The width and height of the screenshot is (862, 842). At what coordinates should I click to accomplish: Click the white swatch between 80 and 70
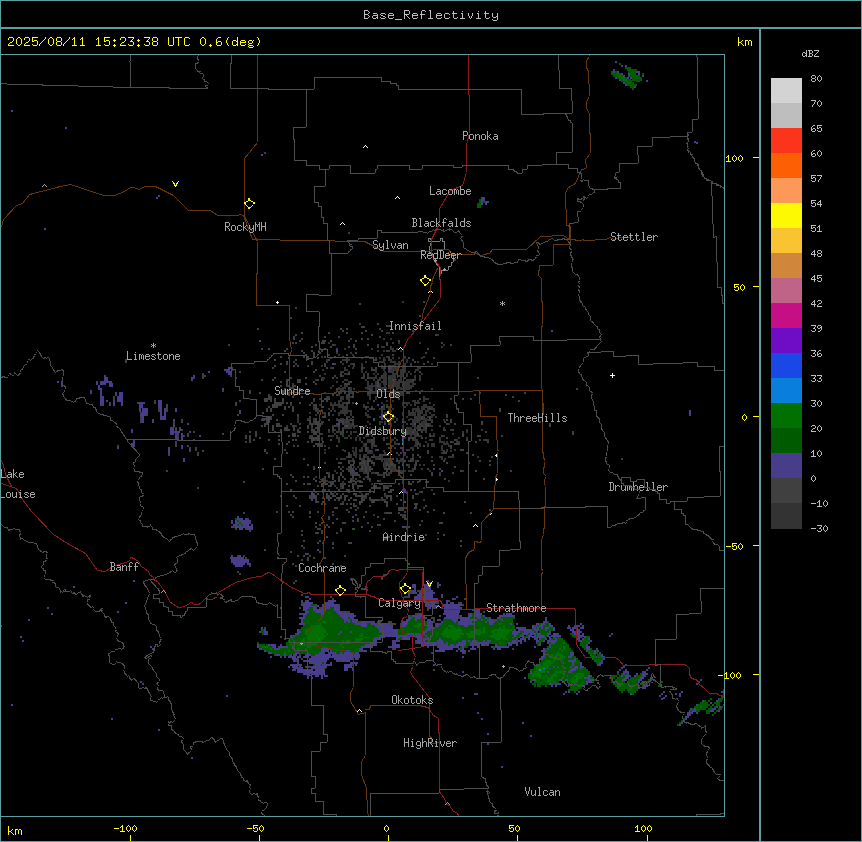786,91
